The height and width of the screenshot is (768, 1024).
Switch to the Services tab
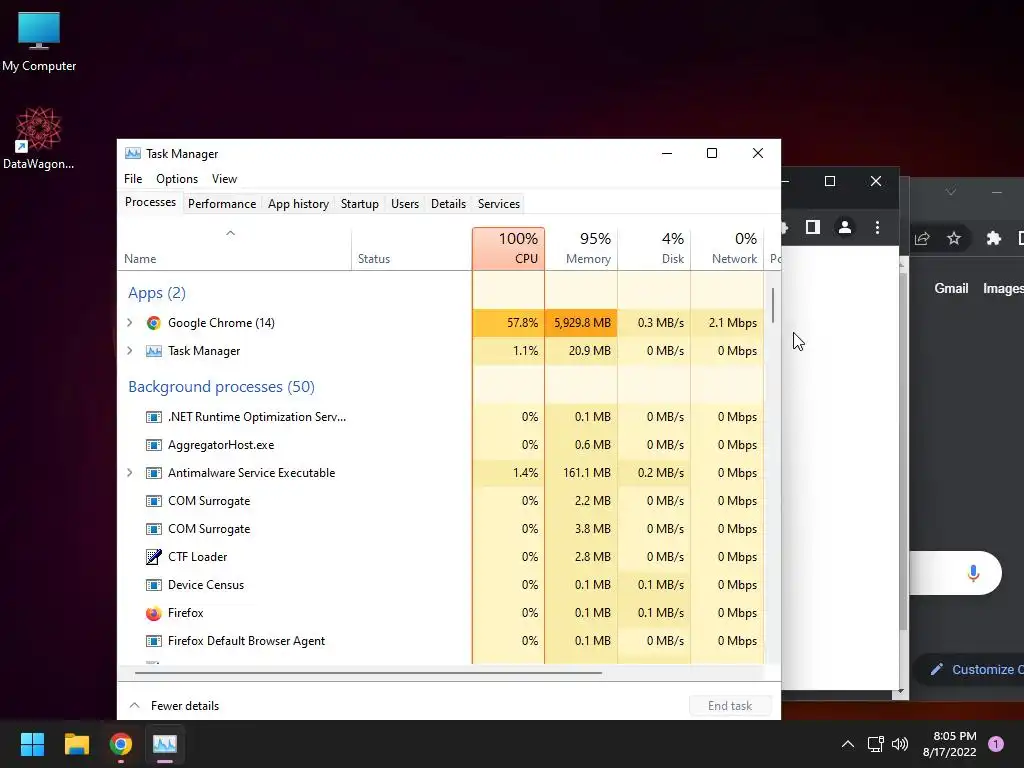tap(499, 204)
